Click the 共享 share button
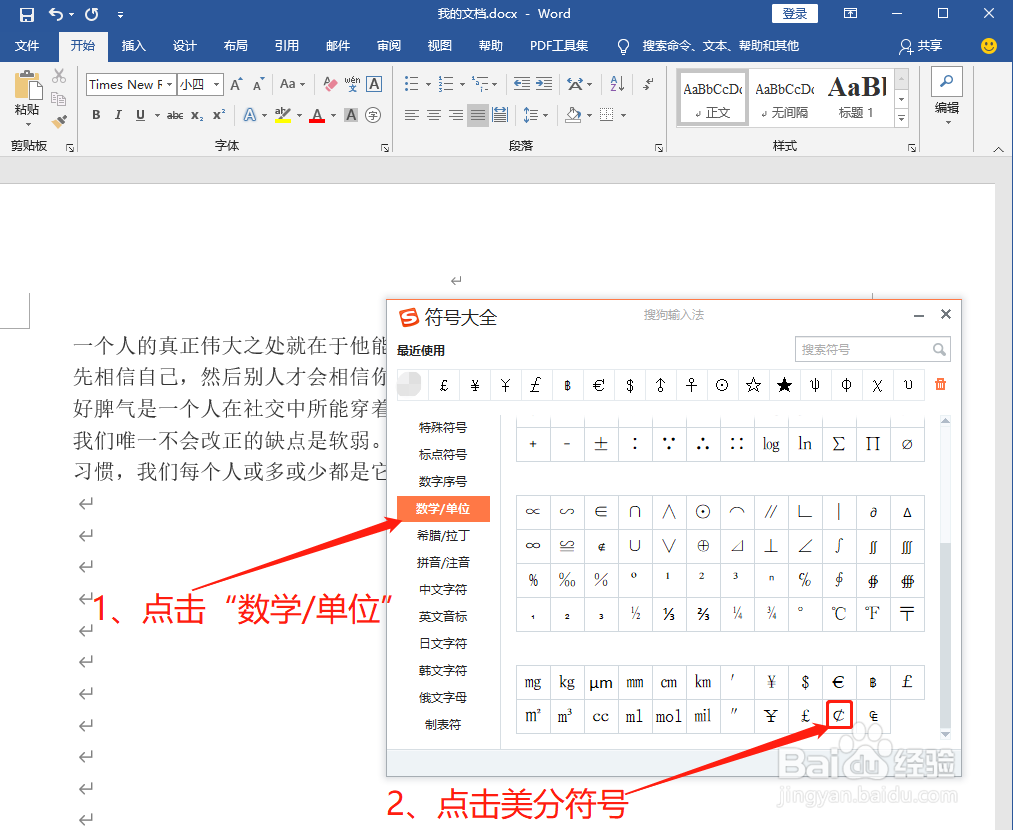1013x830 pixels. pyautogui.click(x=921, y=45)
